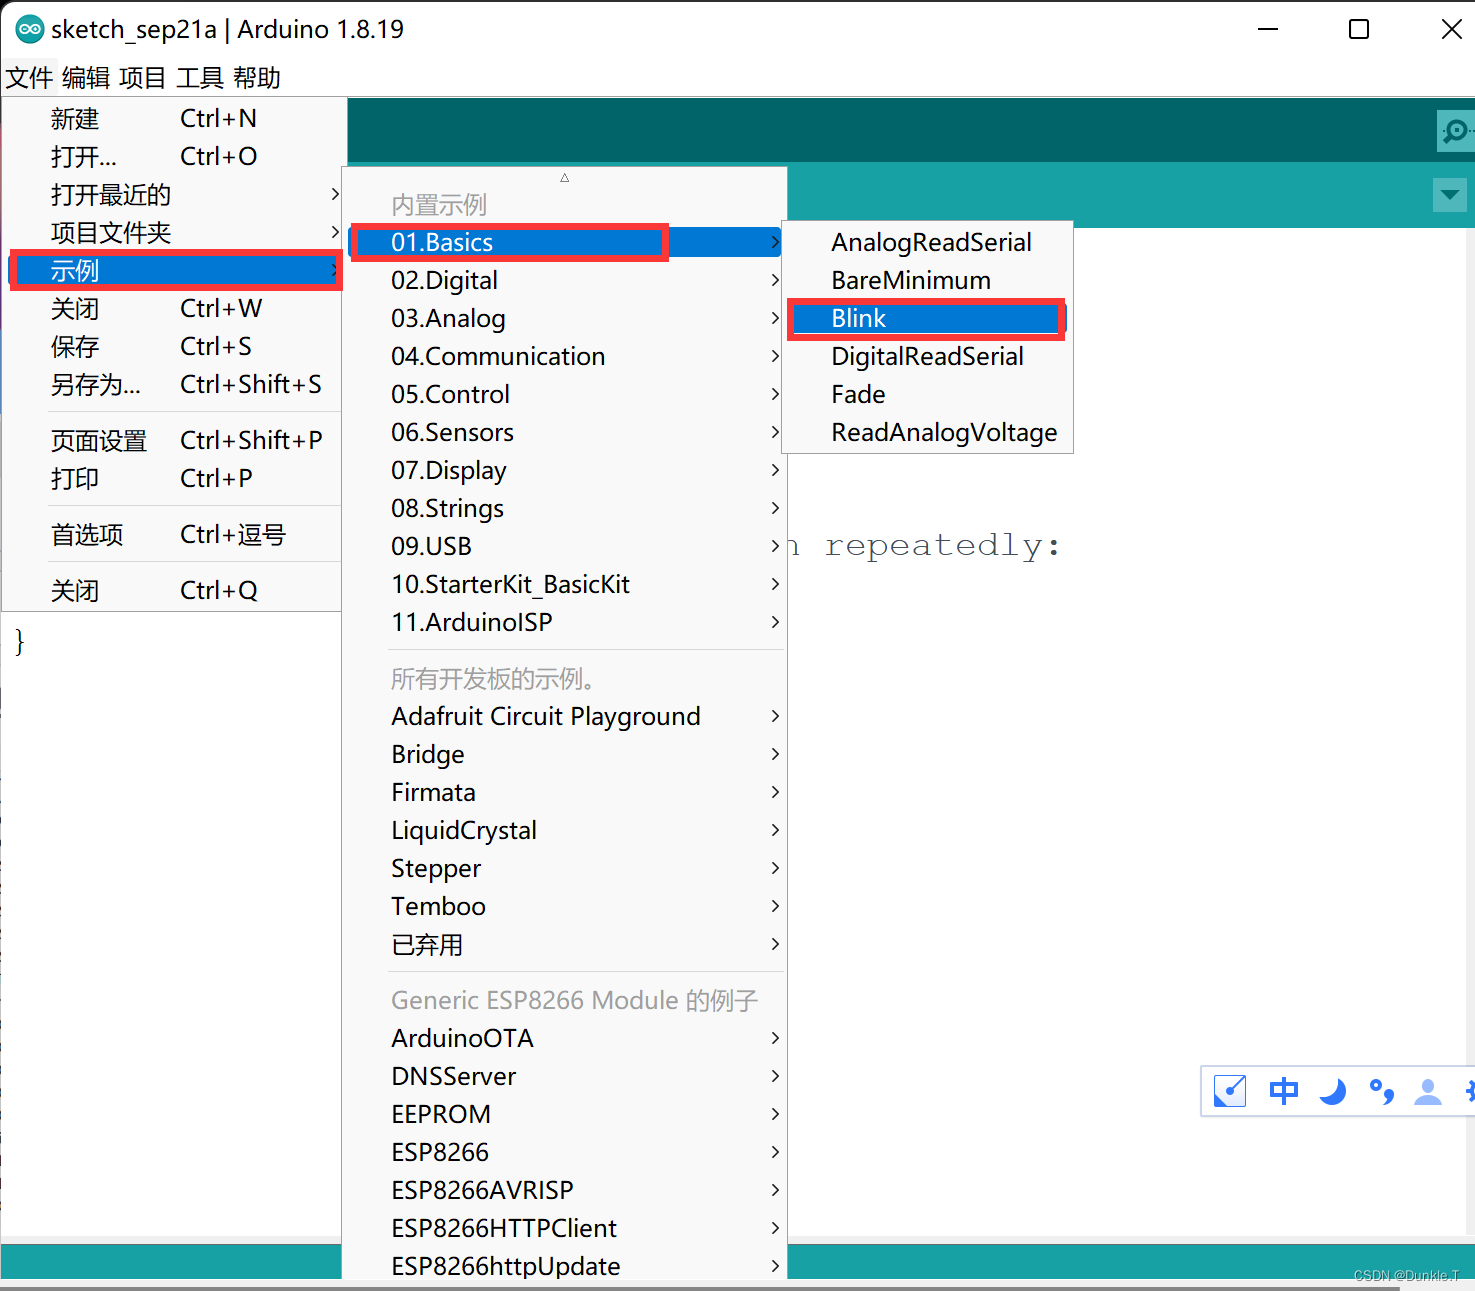The height and width of the screenshot is (1291, 1475).
Task: Open the 项目 menu
Action: (x=143, y=77)
